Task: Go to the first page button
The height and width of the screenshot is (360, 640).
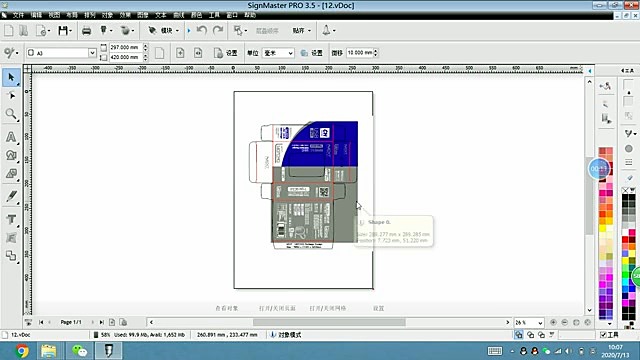Action: click(x=41, y=322)
